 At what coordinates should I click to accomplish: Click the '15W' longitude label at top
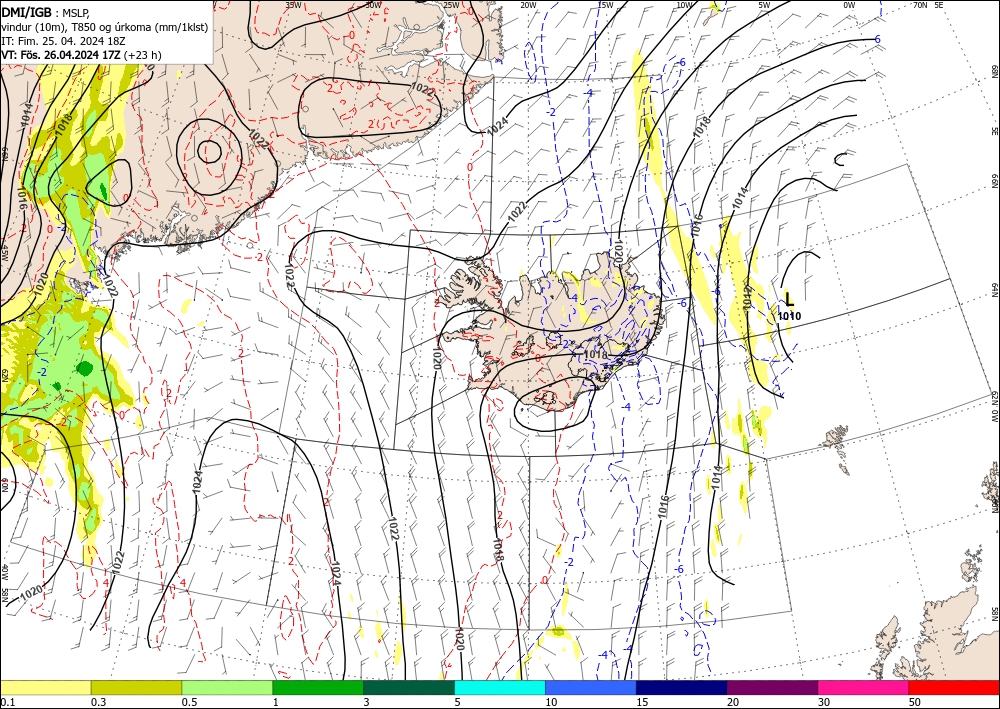tap(606, 5)
